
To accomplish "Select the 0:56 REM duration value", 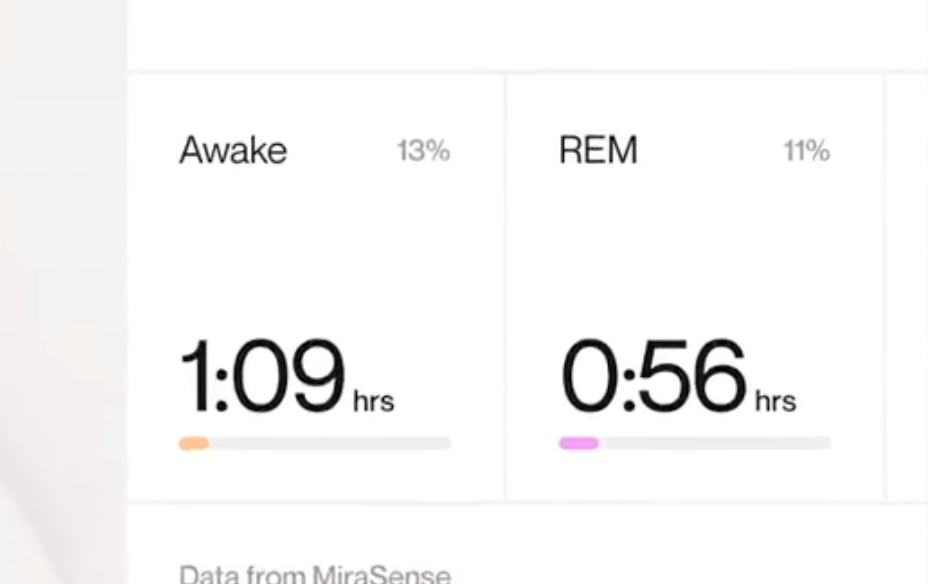I will [653, 377].
